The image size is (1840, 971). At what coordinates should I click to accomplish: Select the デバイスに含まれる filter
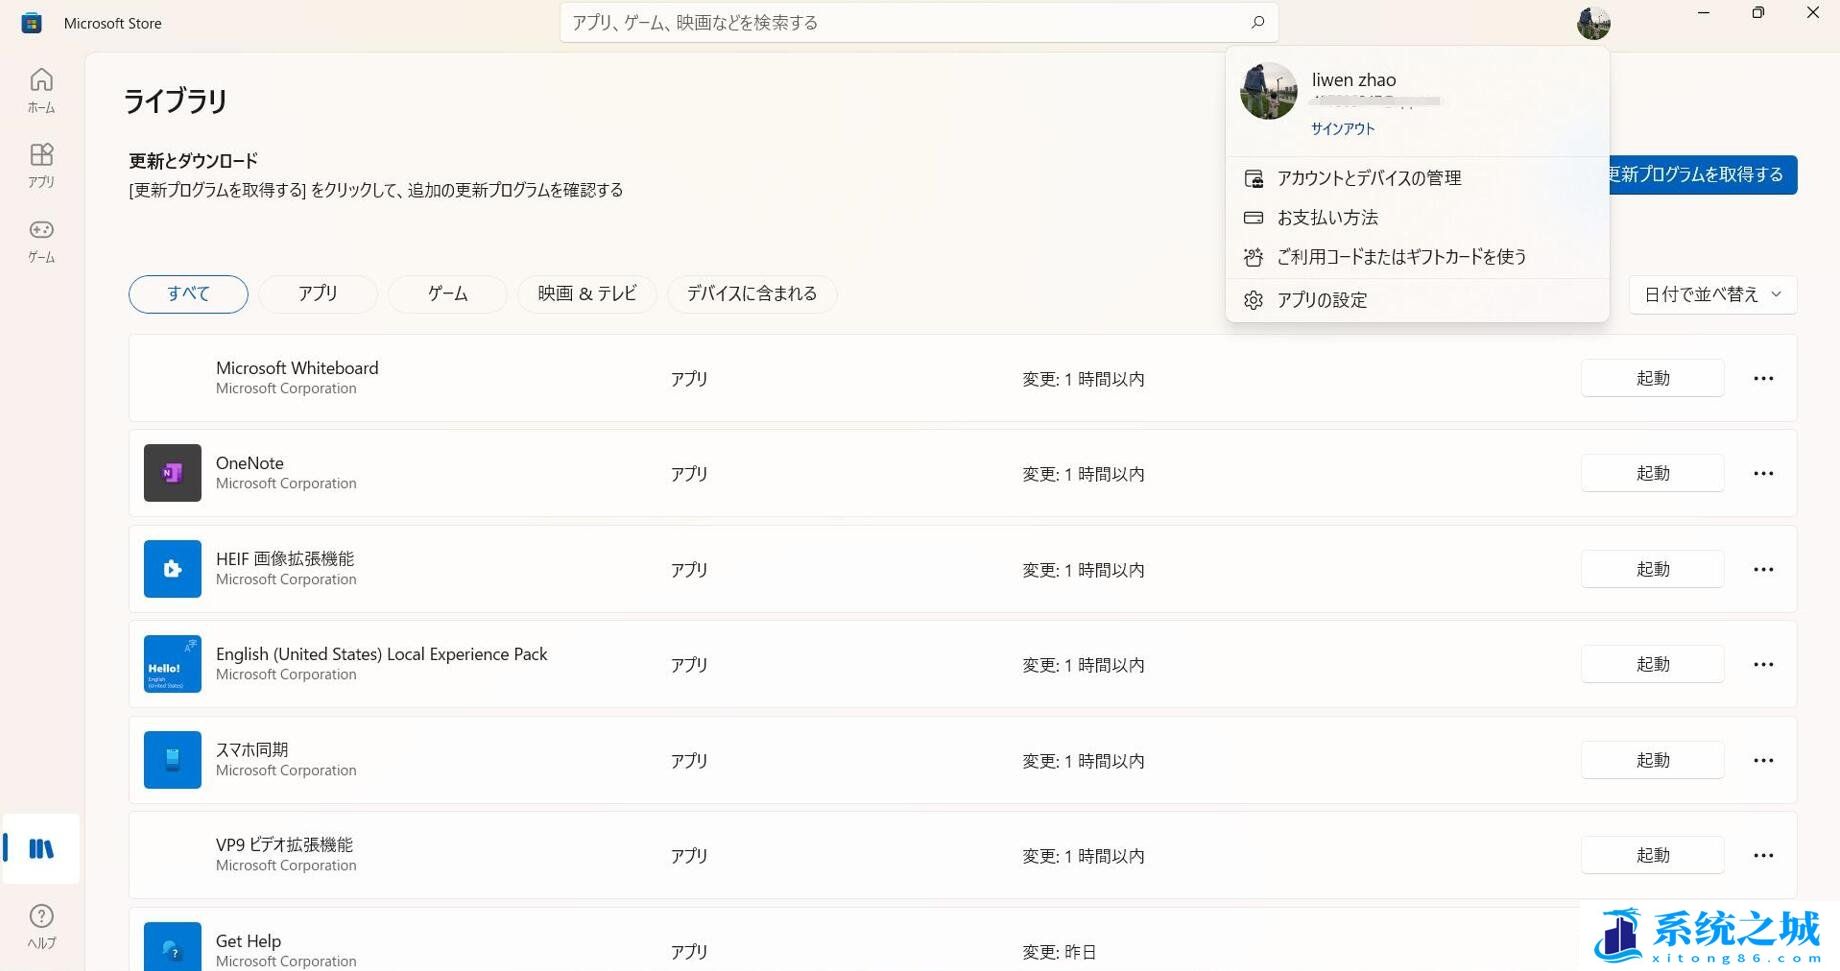pos(751,293)
